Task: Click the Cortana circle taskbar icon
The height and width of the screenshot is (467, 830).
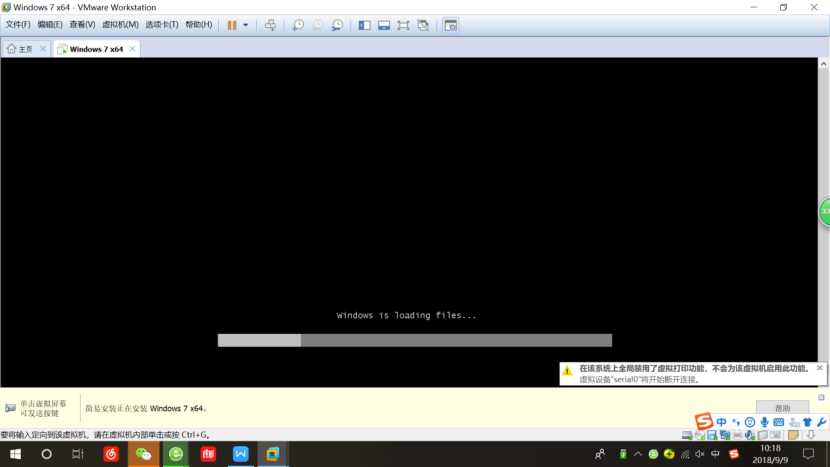Action: [47, 454]
